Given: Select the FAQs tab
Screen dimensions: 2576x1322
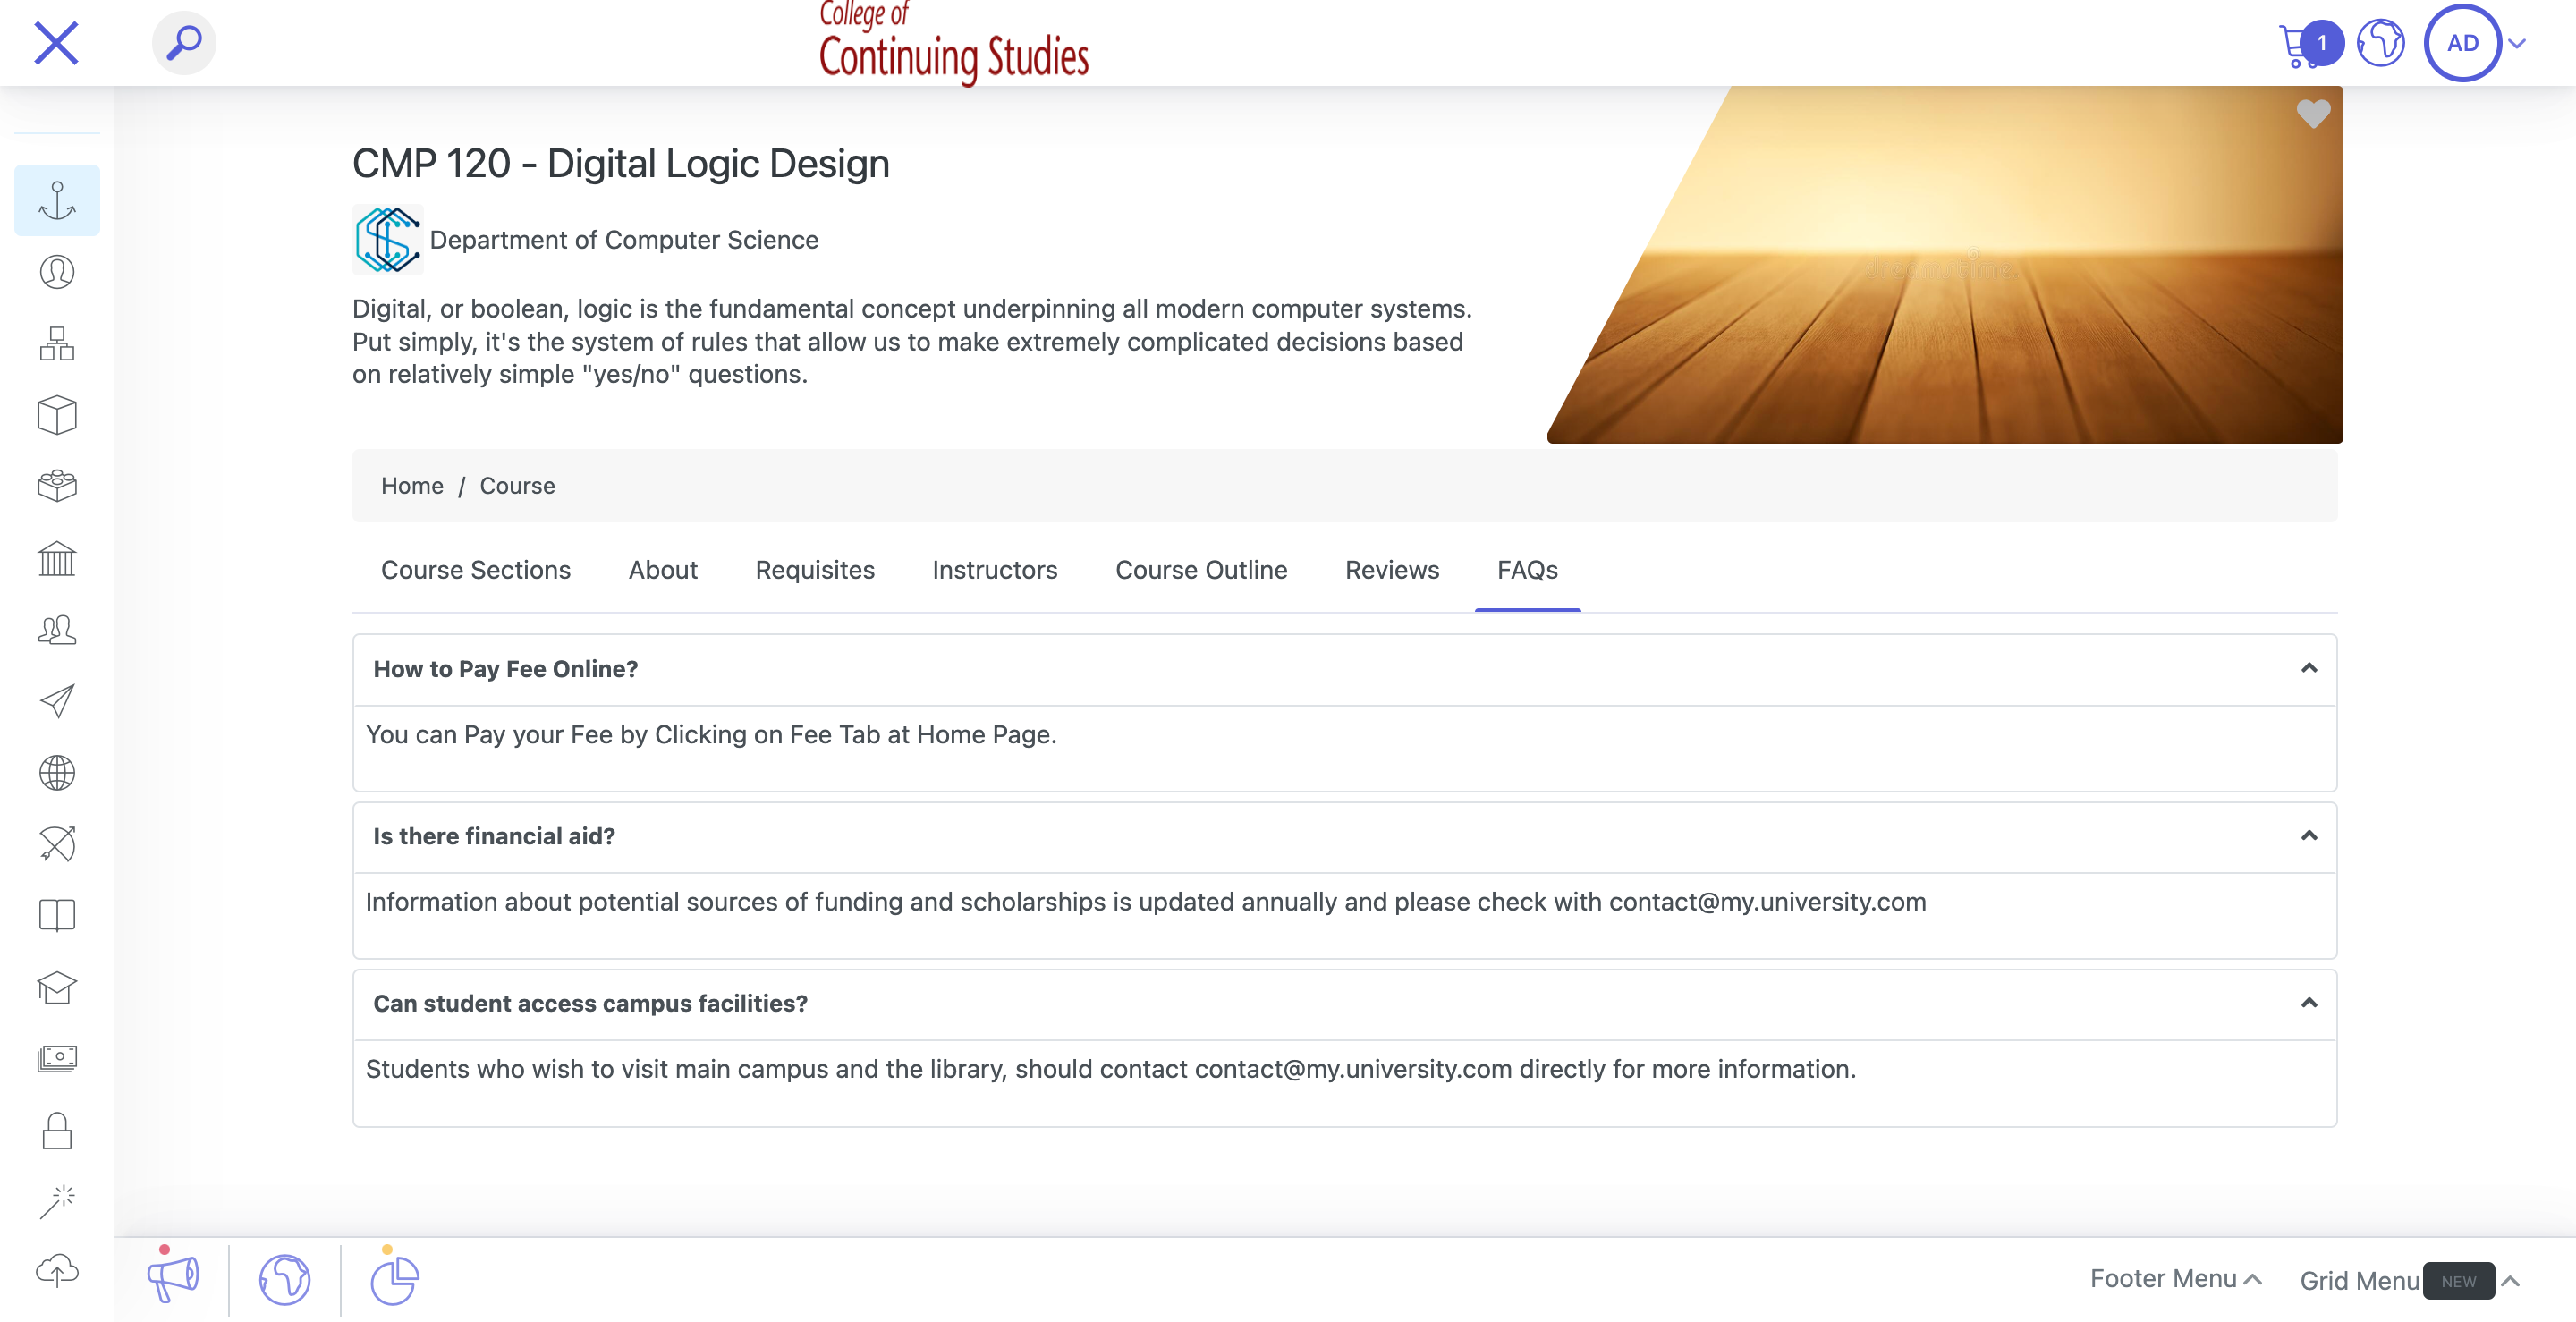Looking at the screenshot, I should point(1527,569).
